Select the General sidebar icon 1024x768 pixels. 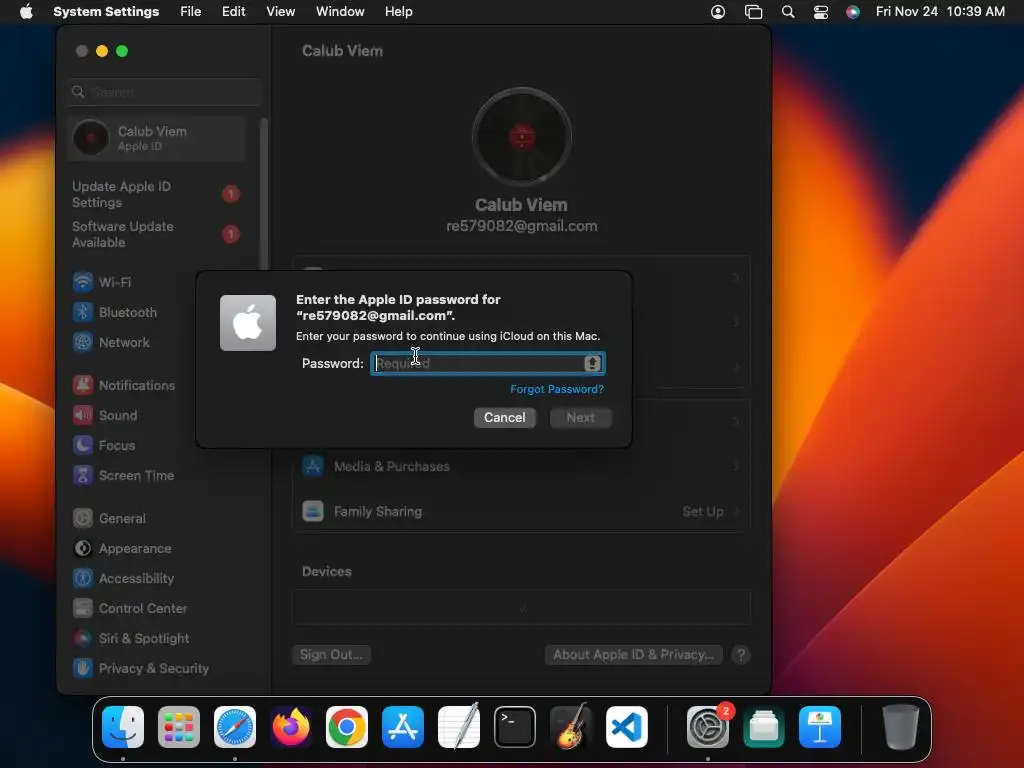83,519
